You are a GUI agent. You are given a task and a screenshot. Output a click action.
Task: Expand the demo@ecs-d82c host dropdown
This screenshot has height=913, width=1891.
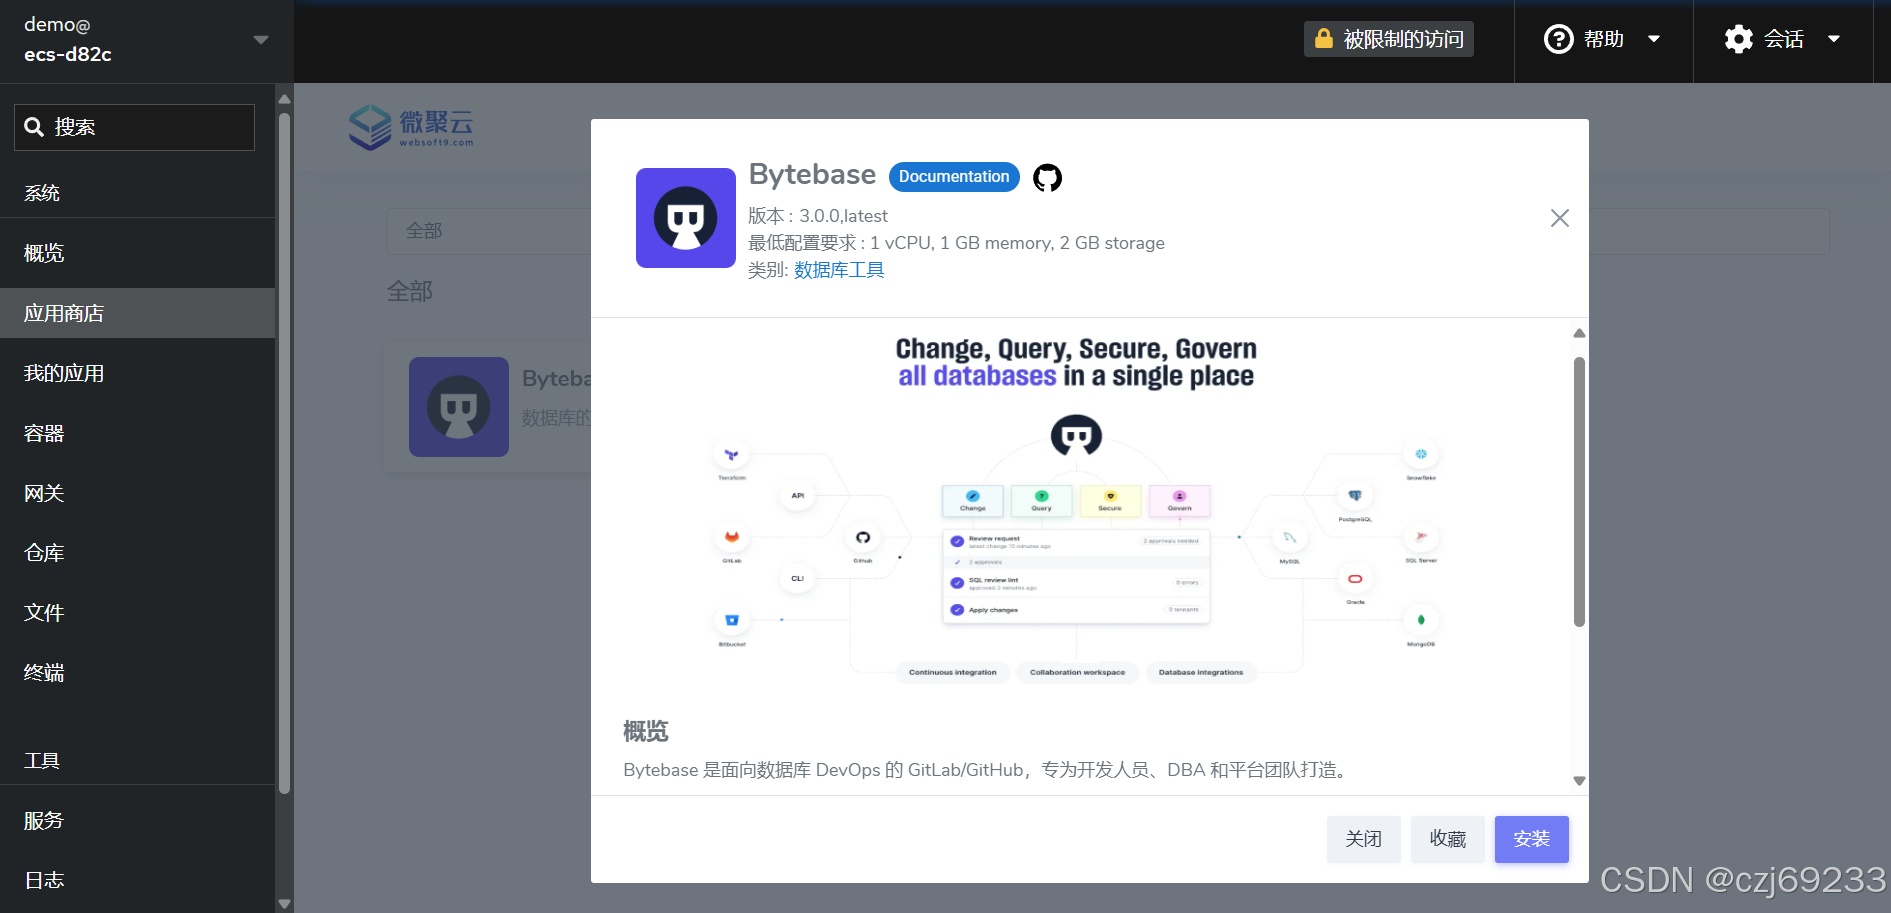(261, 40)
